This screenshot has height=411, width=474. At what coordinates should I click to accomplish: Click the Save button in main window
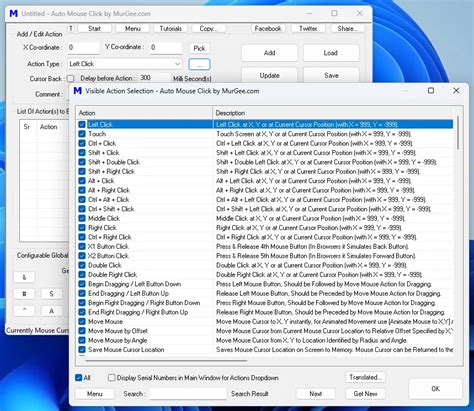(331, 75)
